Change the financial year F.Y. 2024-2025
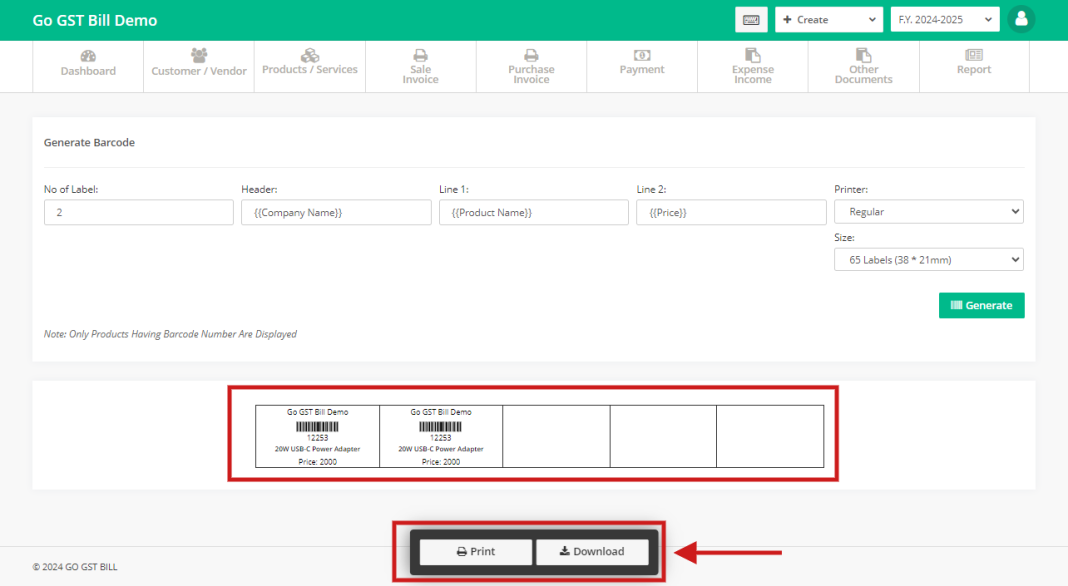1068x586 pixels. click(944, 19)
